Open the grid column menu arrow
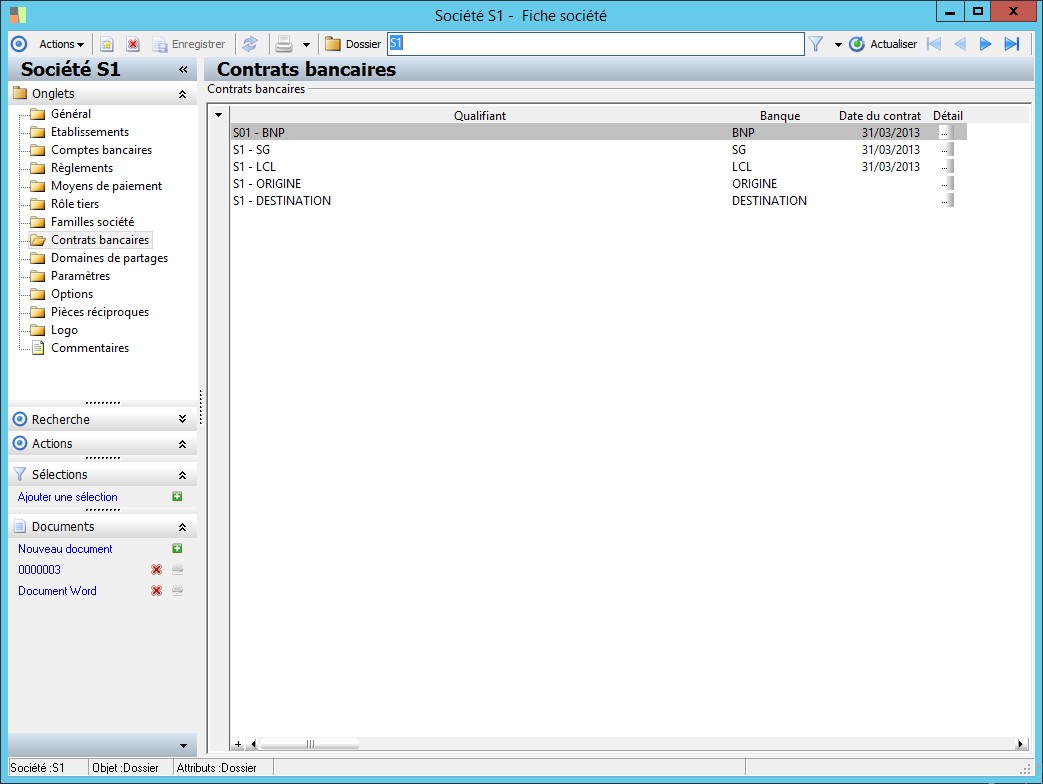 [x=218, y=115]
